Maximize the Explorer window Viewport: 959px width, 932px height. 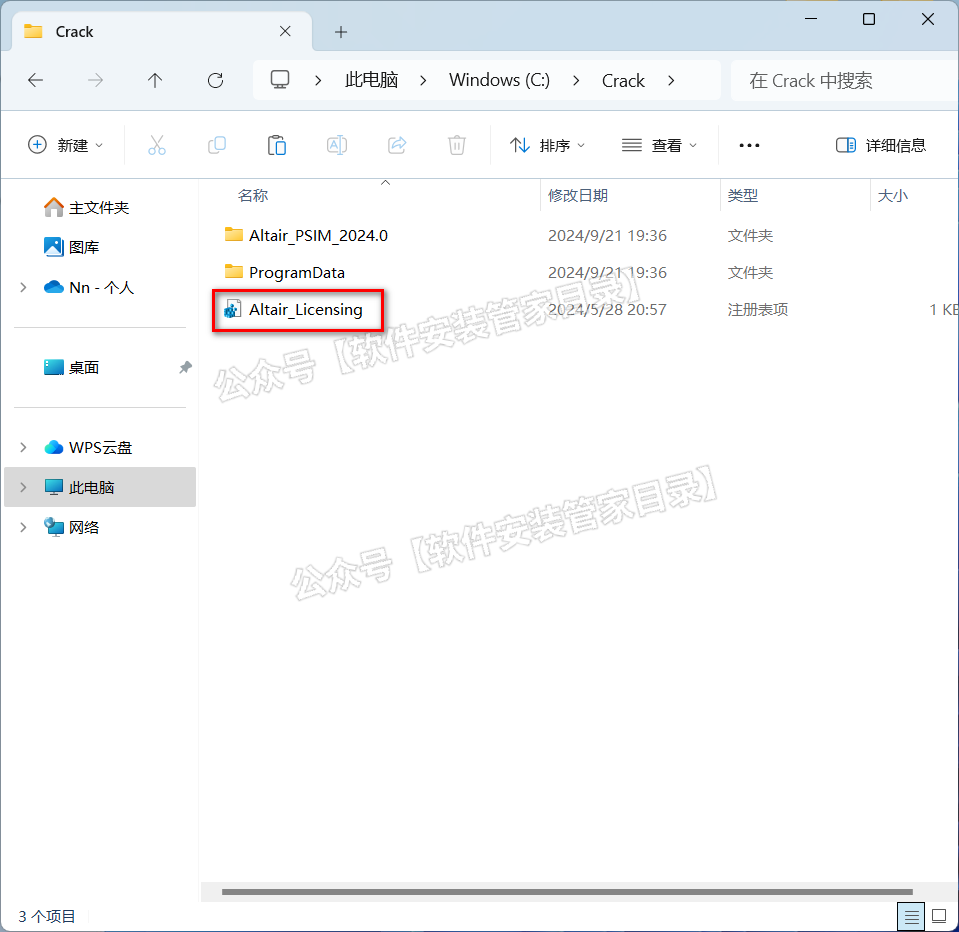point(868,19)
